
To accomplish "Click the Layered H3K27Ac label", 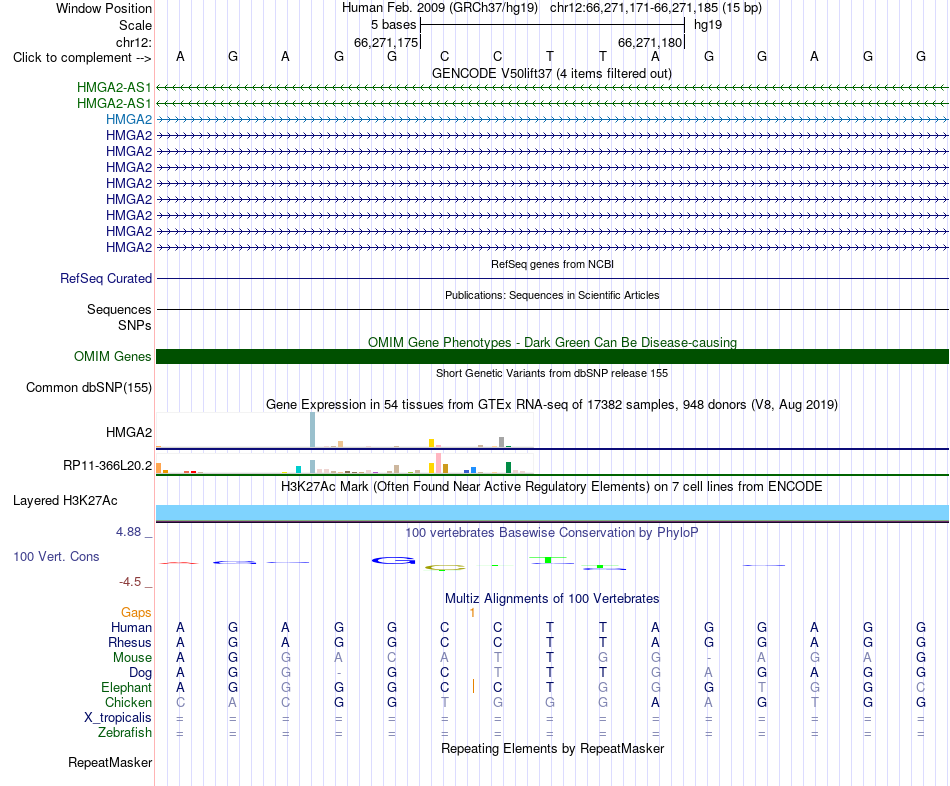I will click(65, 501).
